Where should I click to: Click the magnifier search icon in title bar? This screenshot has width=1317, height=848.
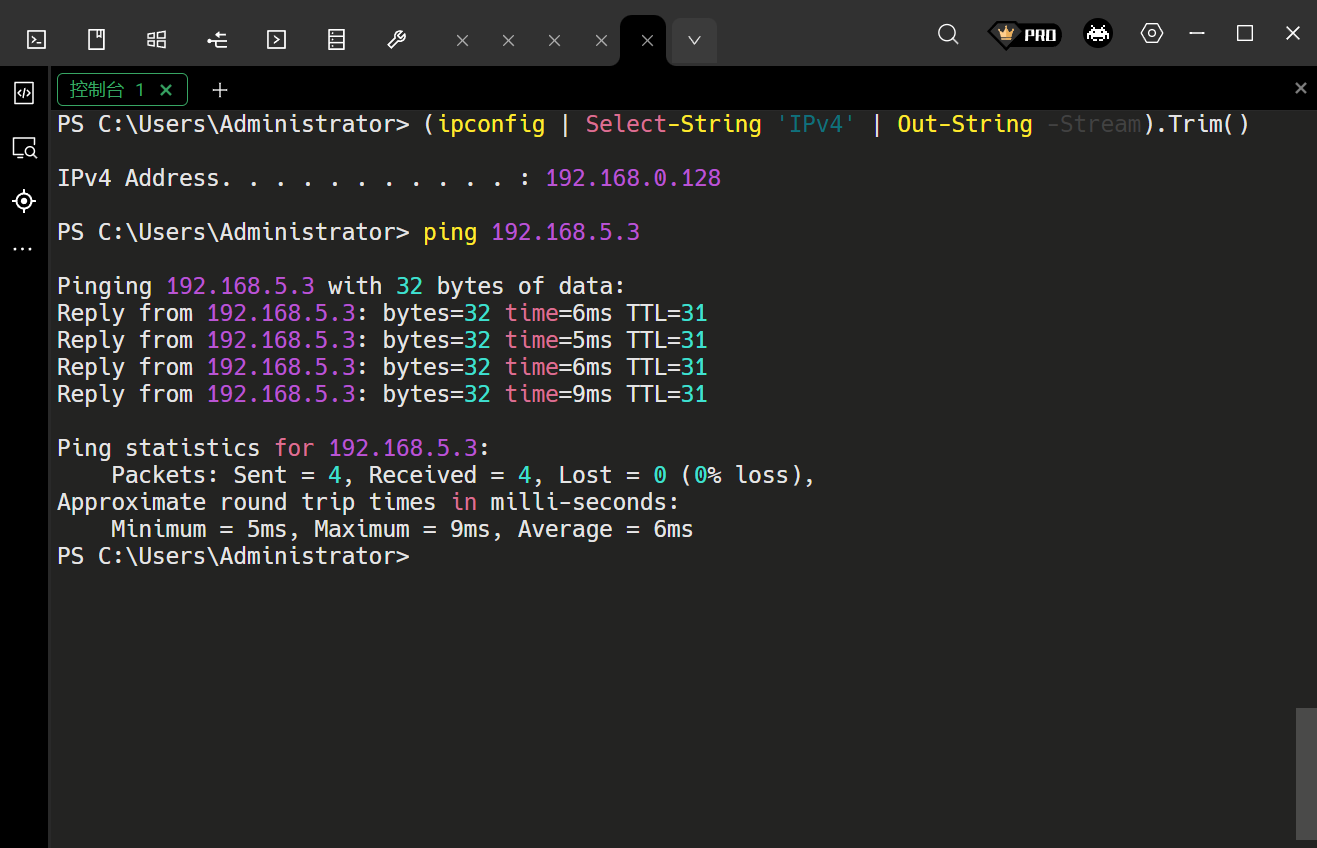point(948,34)
